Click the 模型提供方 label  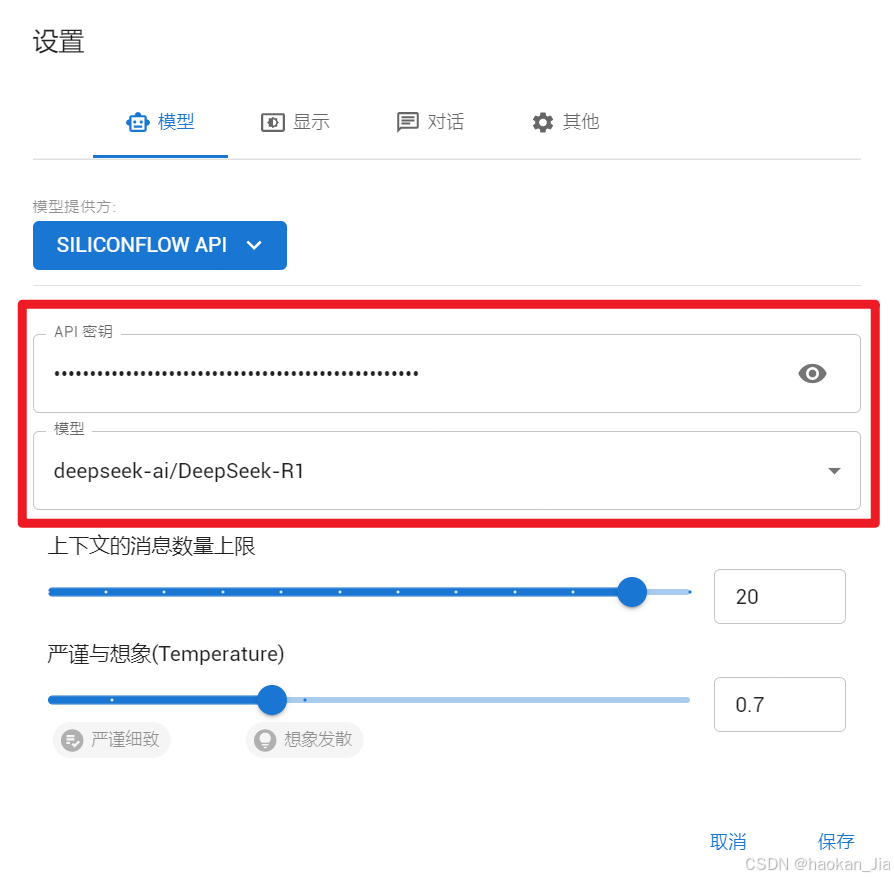tap(74, 206)
